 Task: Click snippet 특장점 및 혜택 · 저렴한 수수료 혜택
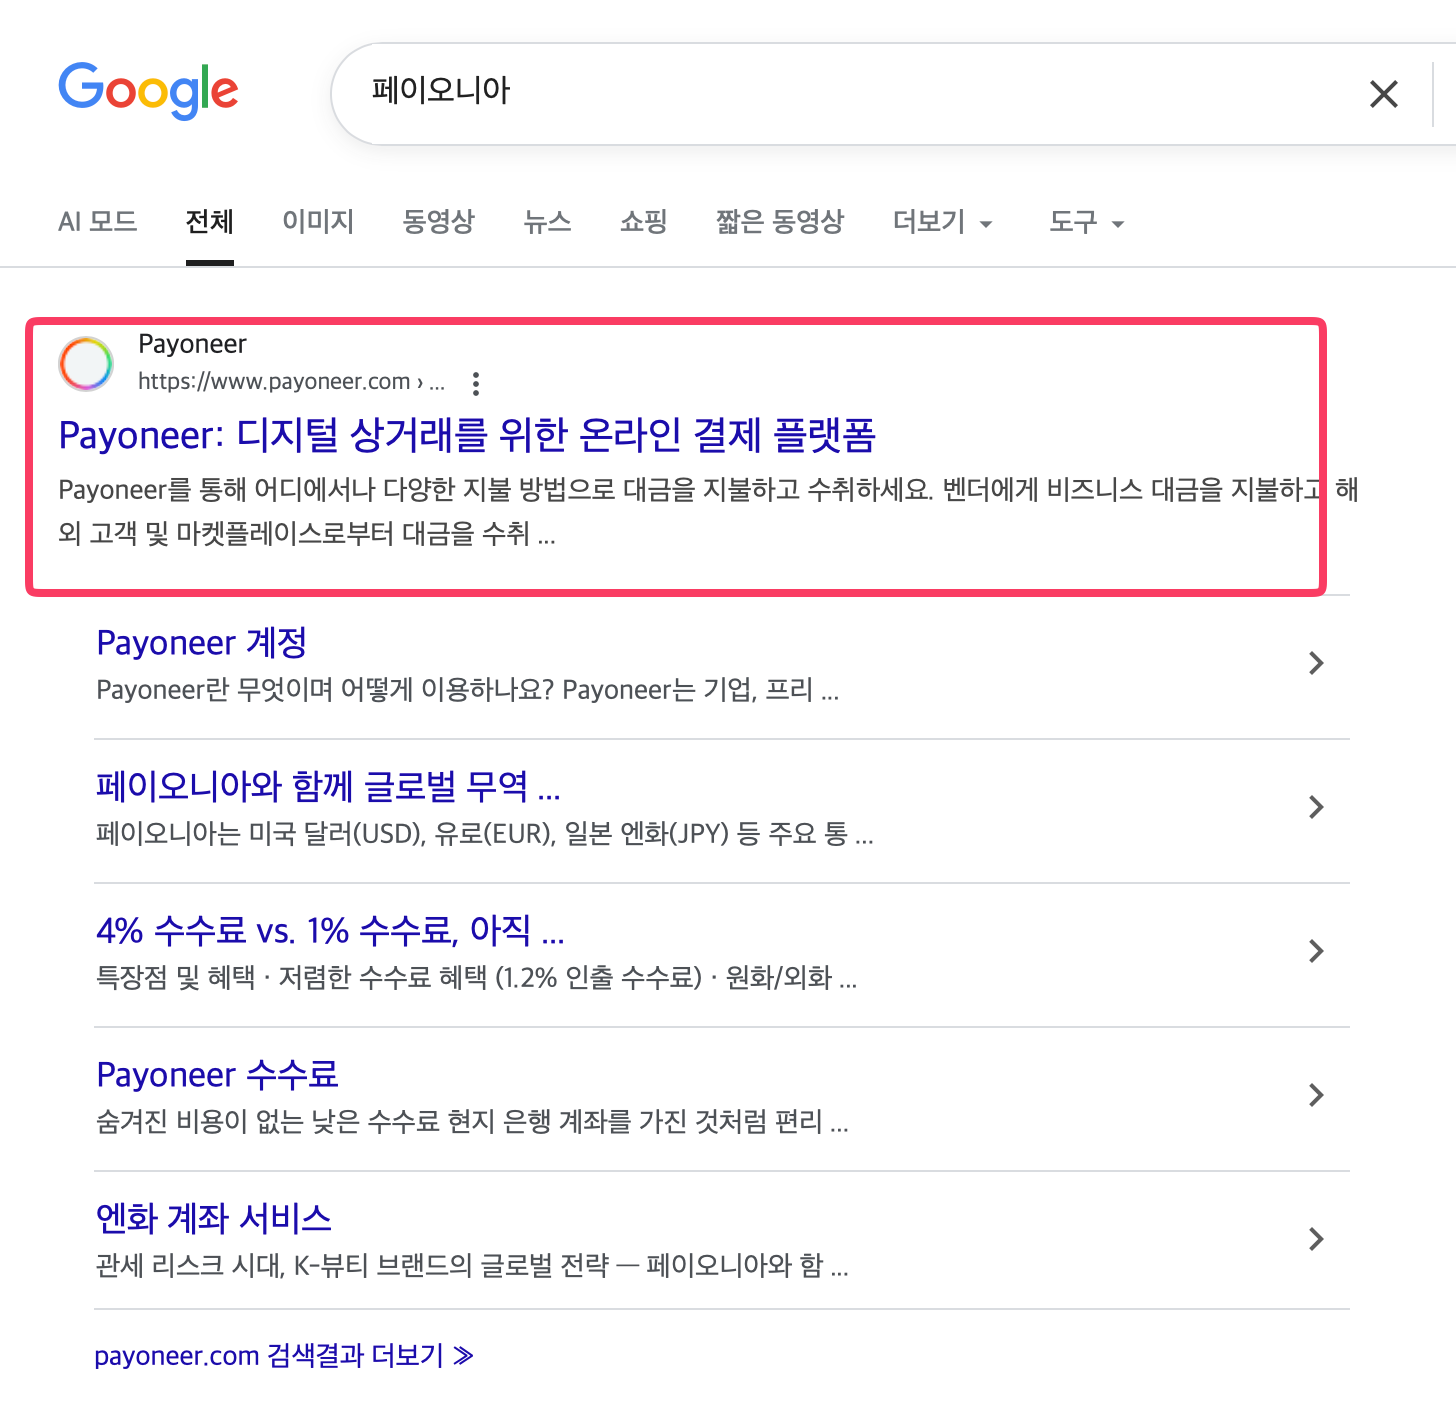(x=476, y=978)
